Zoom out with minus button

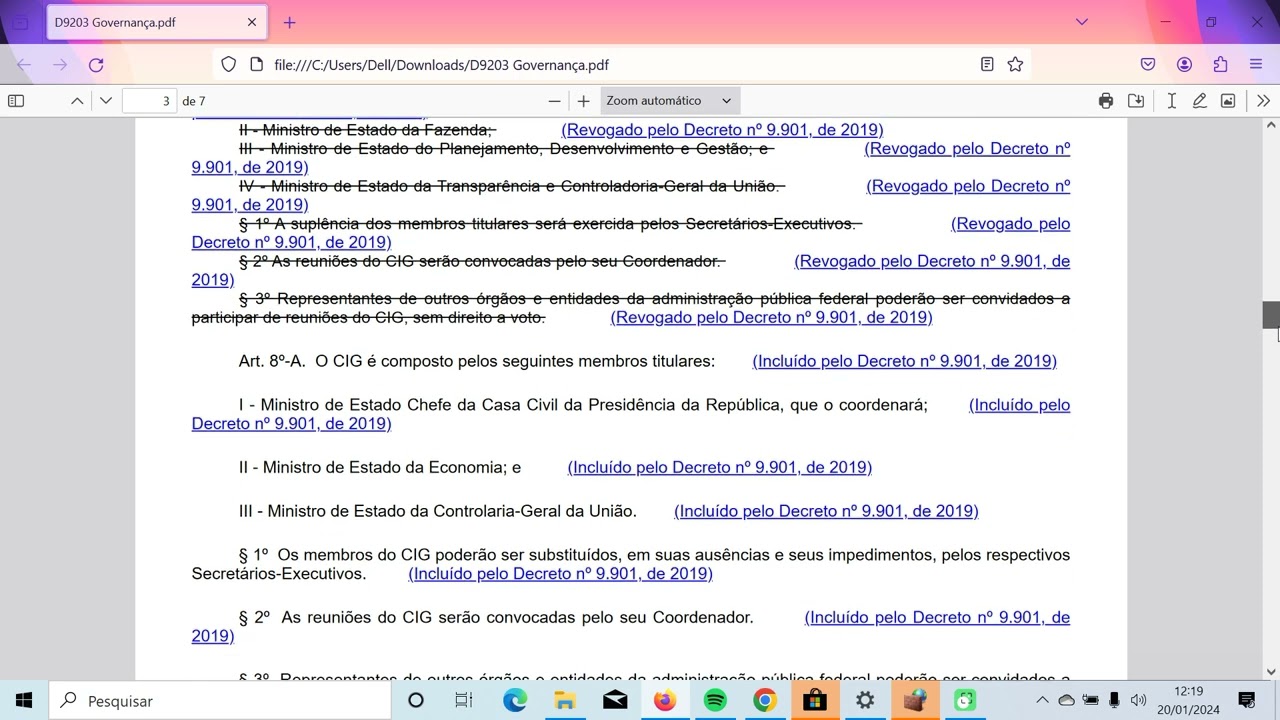click(x=554, y=101)
